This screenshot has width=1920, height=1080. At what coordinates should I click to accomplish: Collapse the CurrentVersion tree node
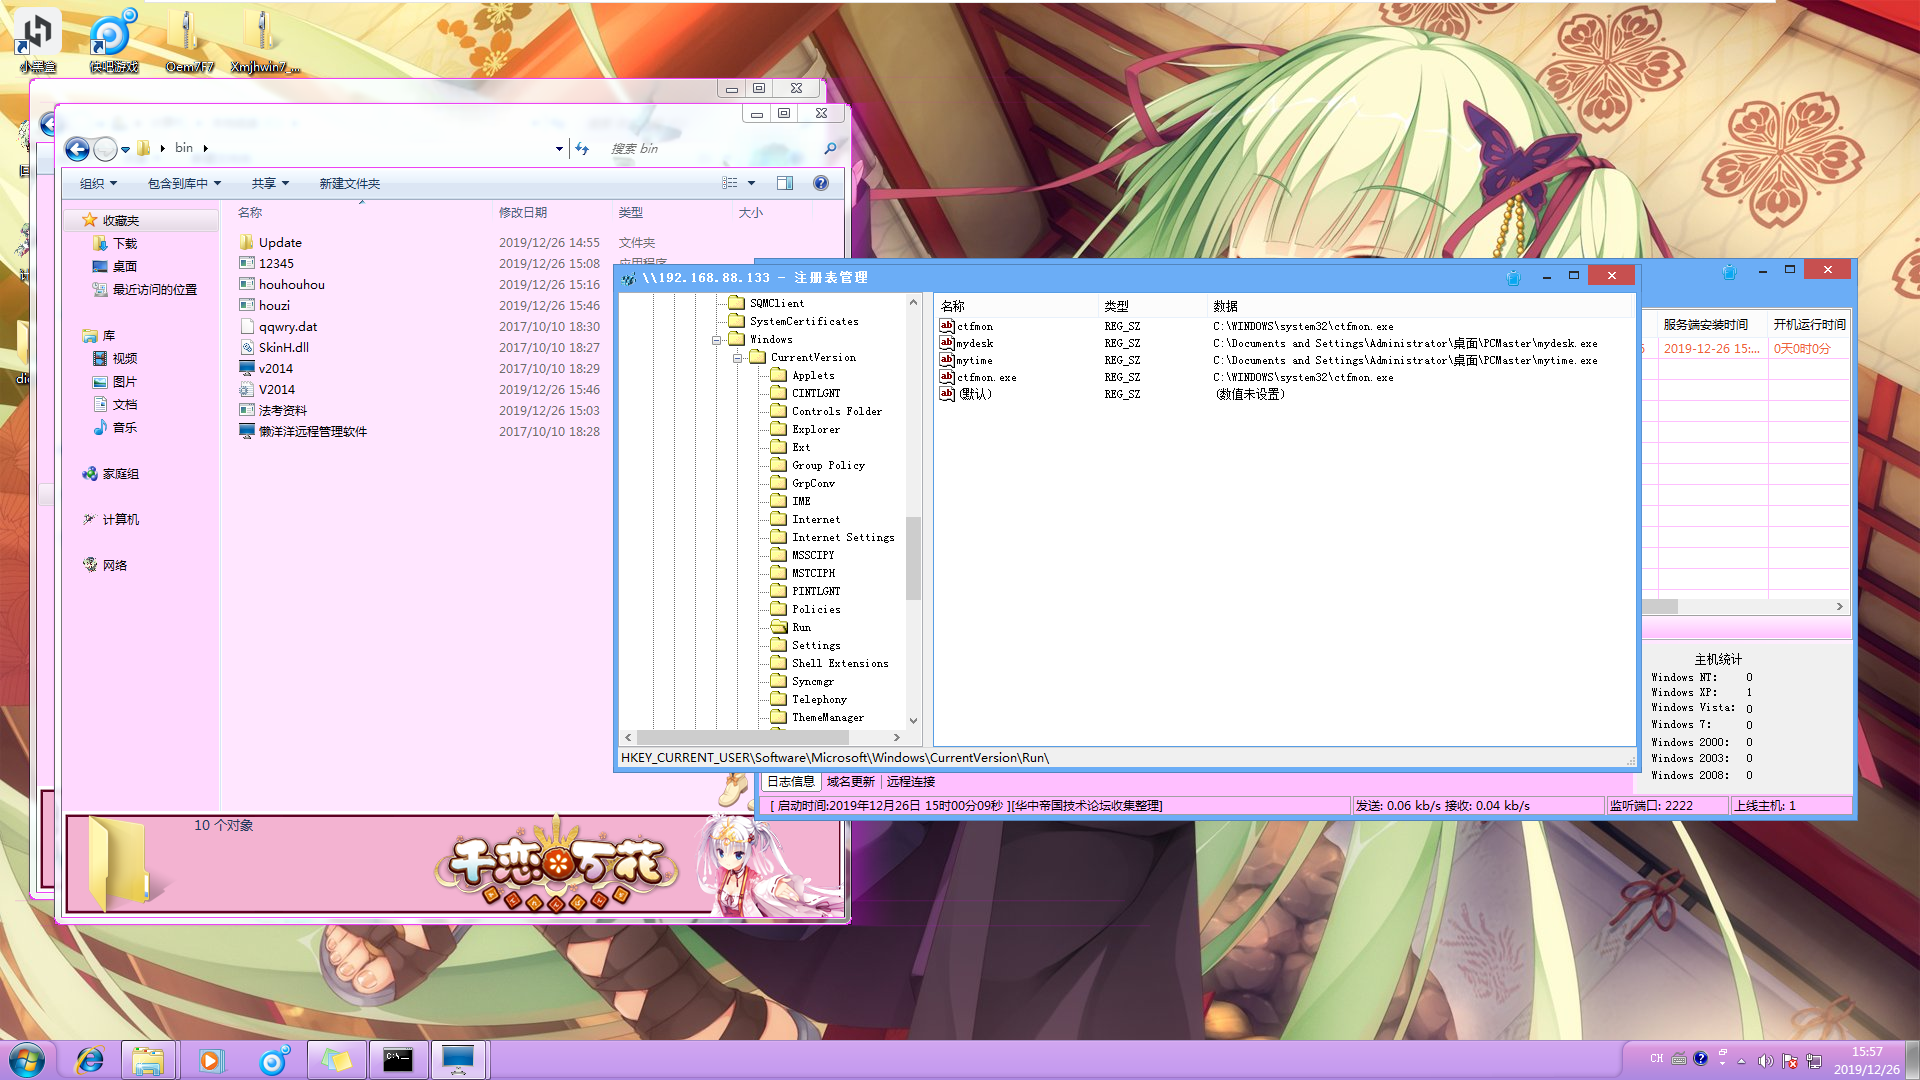click(x=737, y=358)
